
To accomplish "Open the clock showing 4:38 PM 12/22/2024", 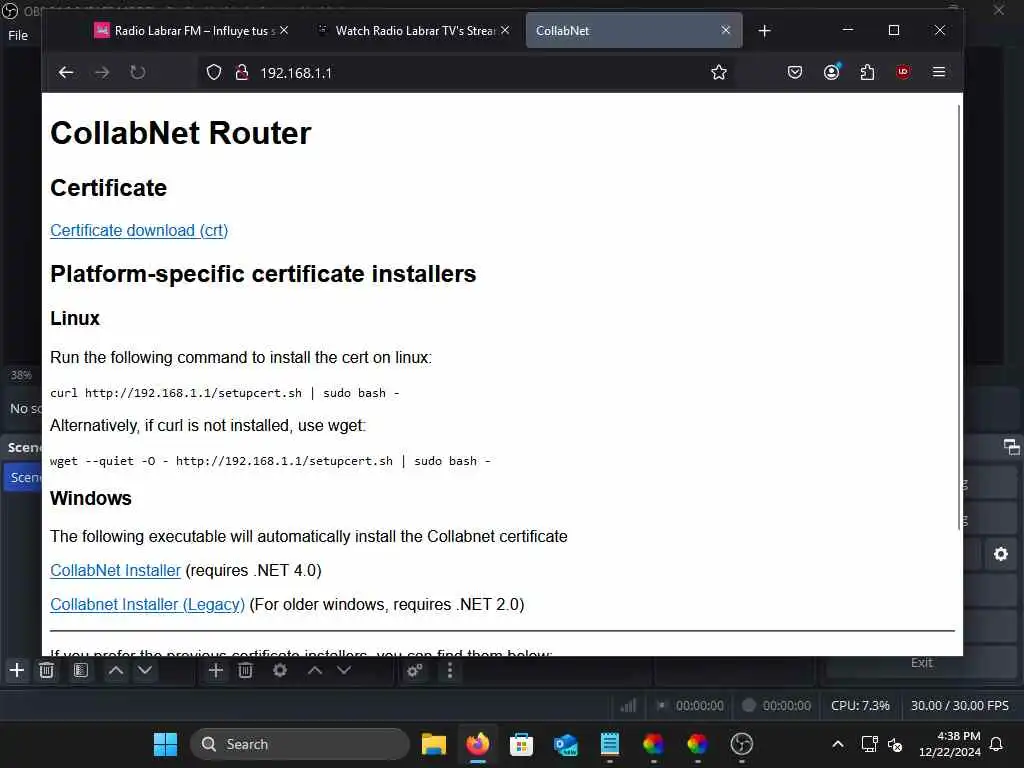I will pyautogui.click(x=950, y=744).
